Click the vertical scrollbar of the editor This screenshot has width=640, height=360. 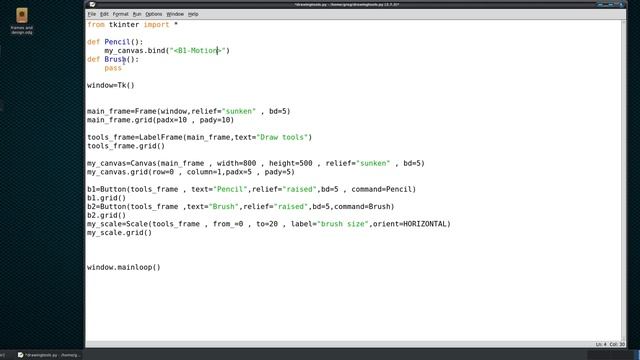tap(623, 180)
